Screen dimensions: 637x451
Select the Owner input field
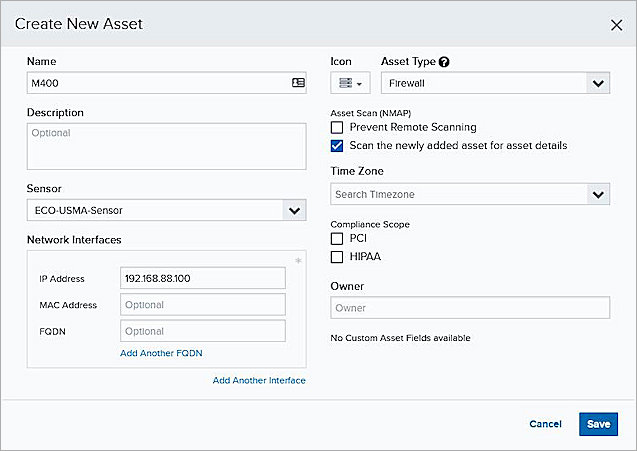pos(470,308)
